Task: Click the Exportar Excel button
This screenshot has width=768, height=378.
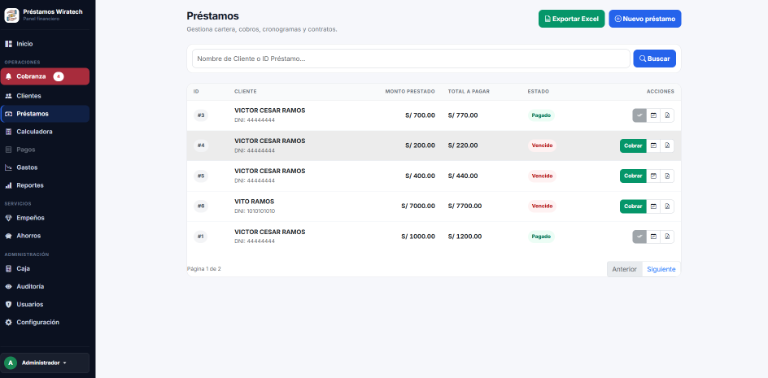Action: pos(572,19)
